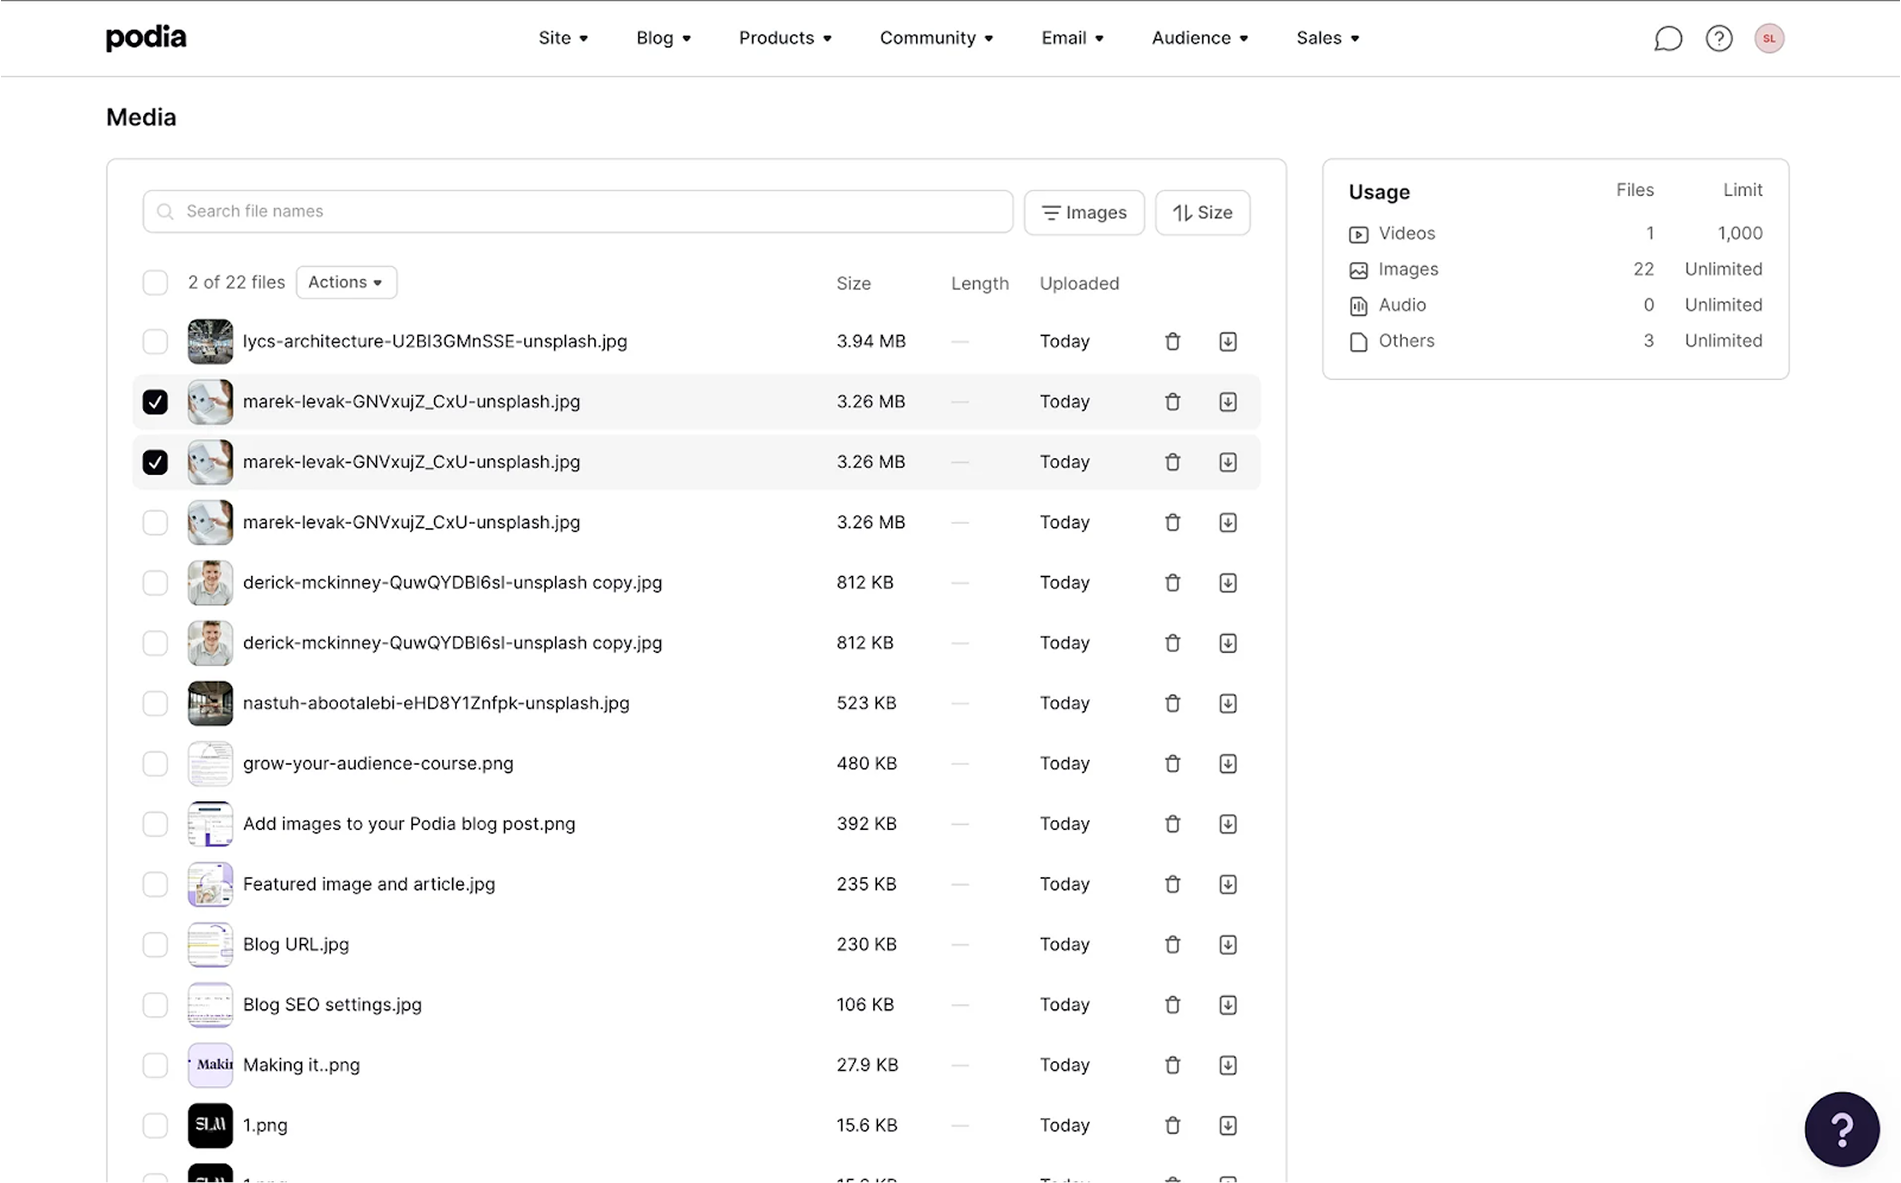Screen dimensions: 1901x1183
Task: Download the 15.6 KB 1.png file
Action: coord(1227,1125)
